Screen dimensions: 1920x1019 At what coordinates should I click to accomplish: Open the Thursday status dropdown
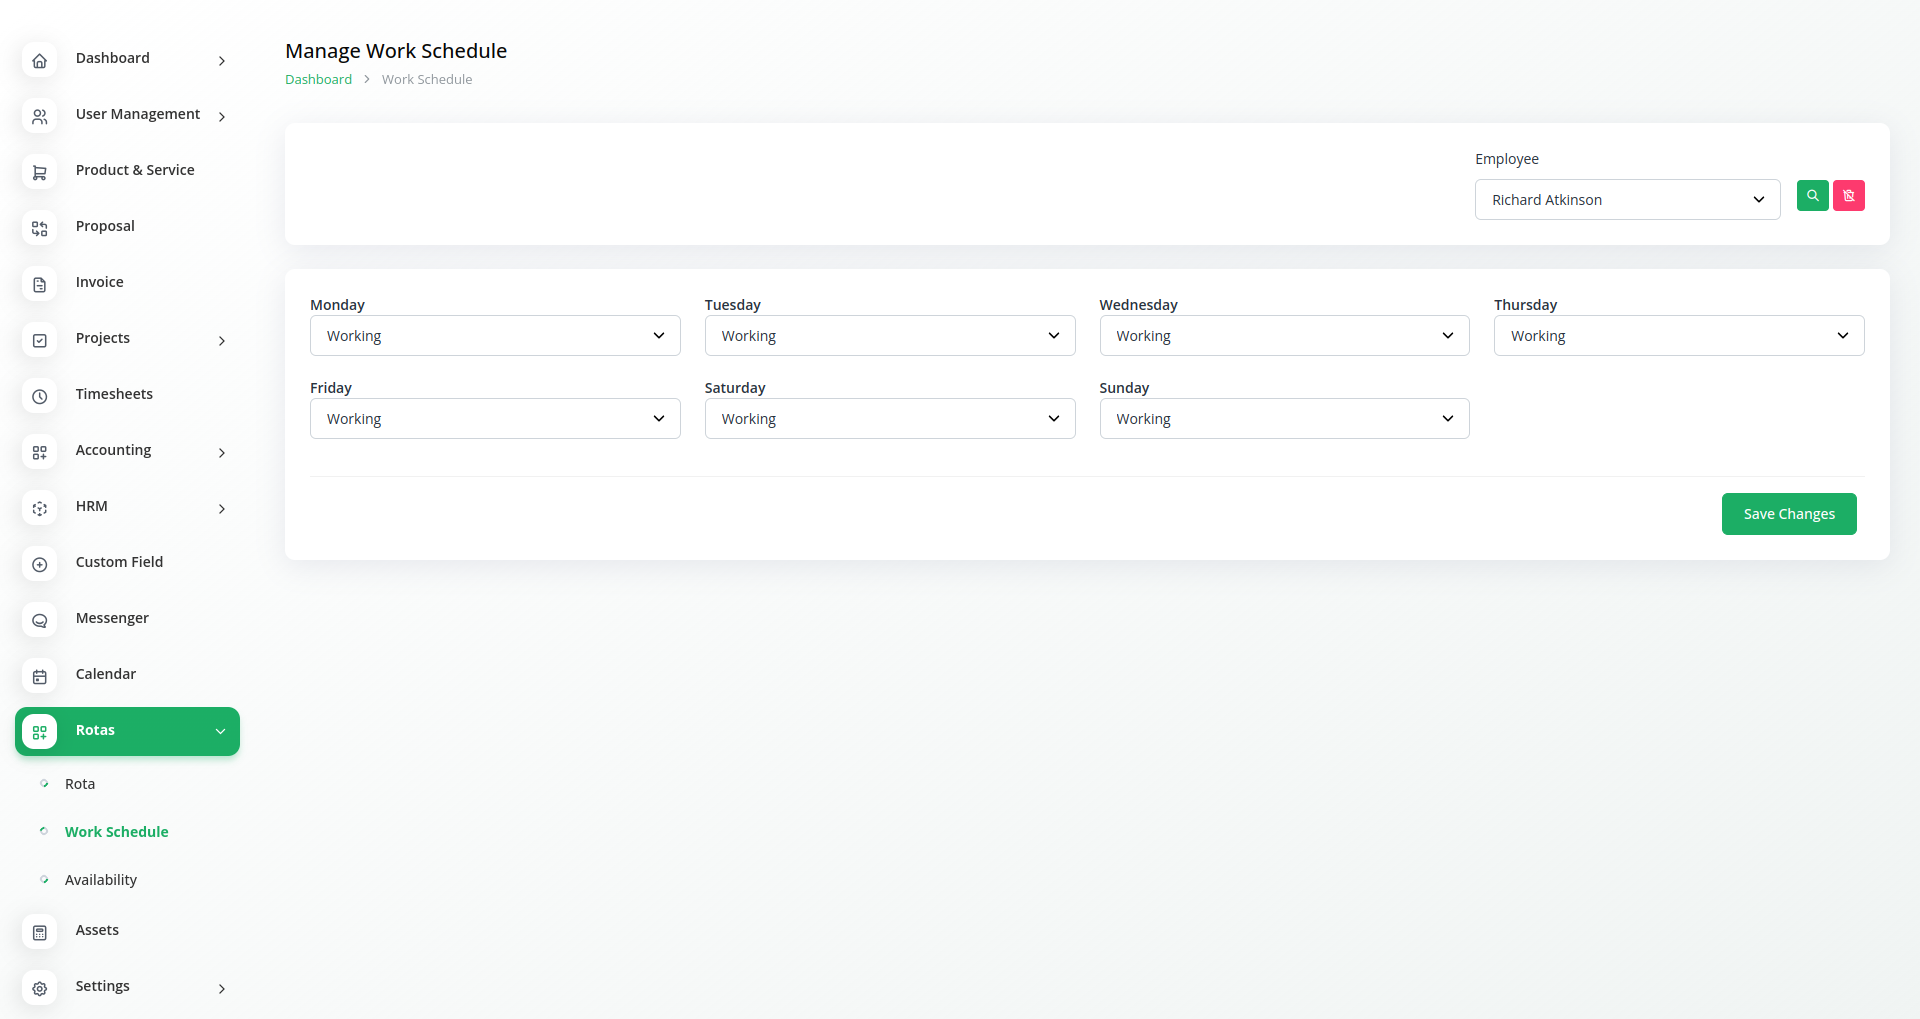1678,336
